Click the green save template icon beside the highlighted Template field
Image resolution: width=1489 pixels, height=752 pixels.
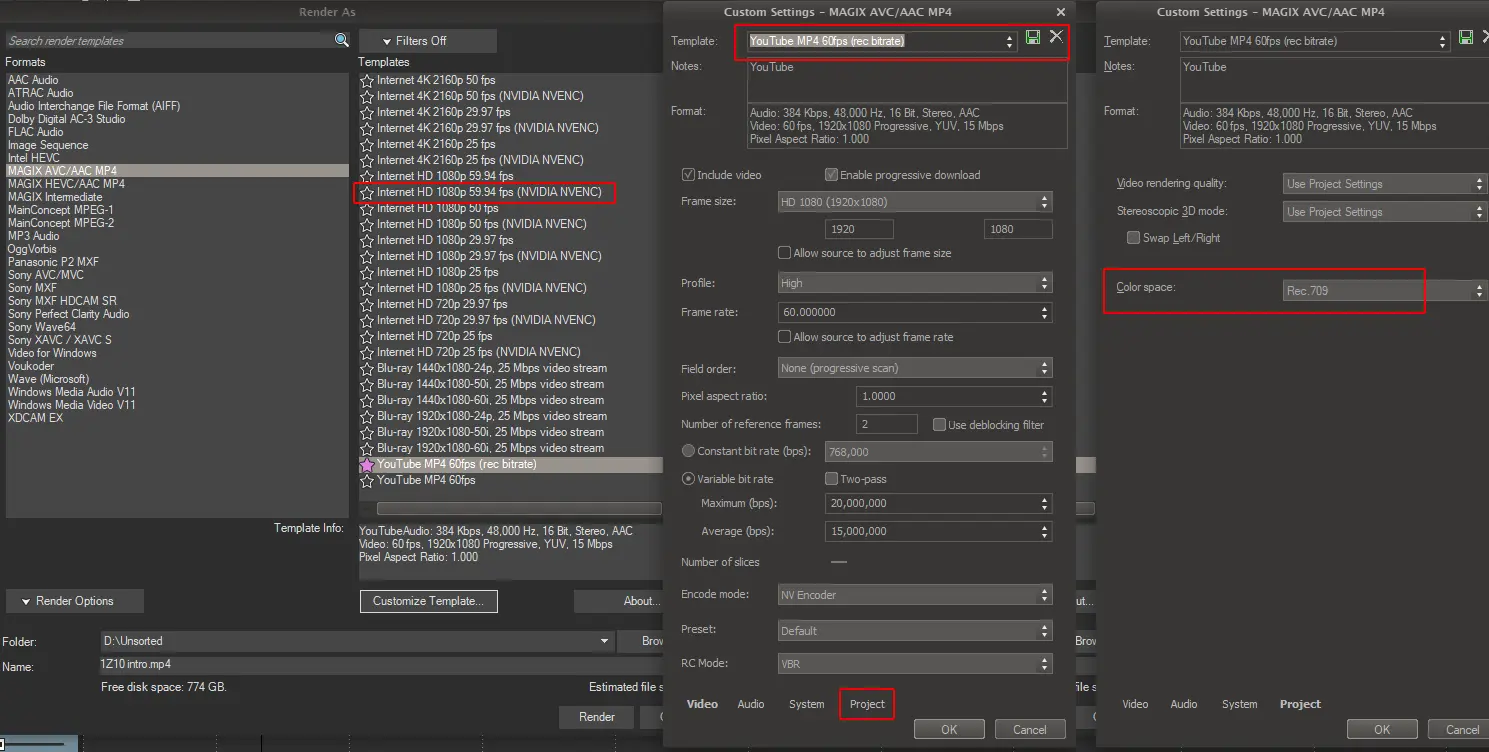coord(1033,38)
